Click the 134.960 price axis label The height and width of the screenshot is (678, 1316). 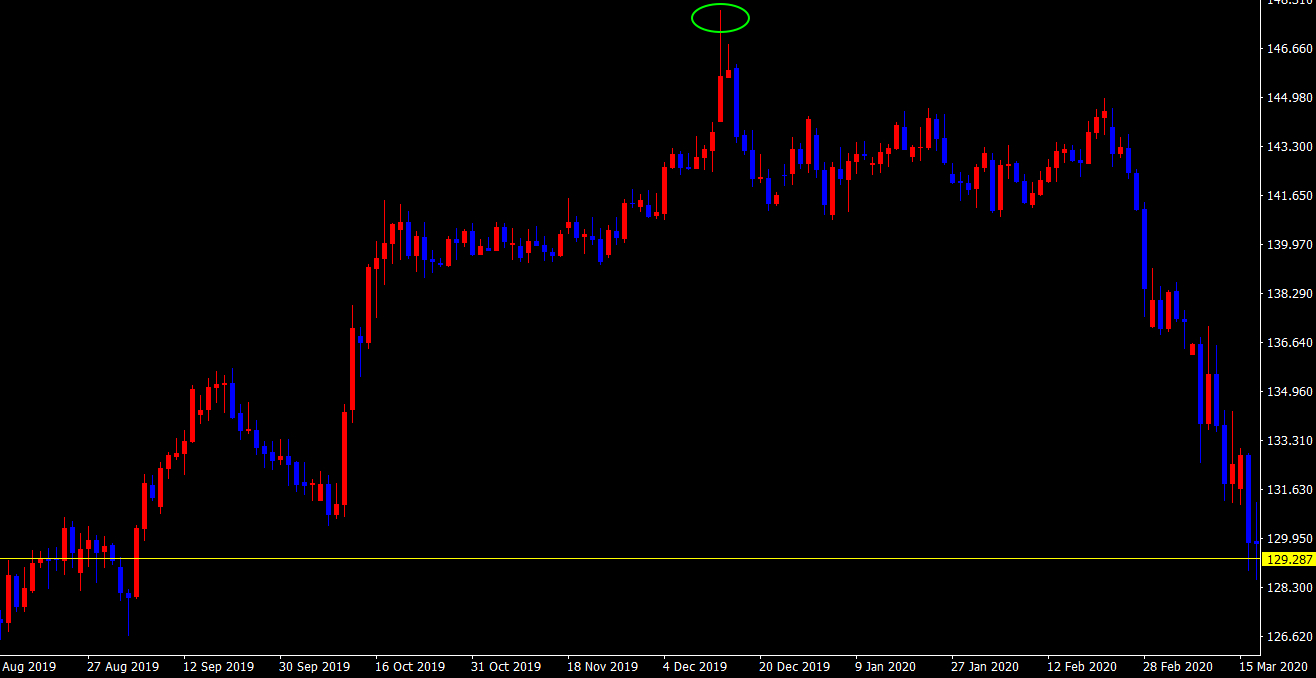pyautogui.click(x=1288, y=392)
